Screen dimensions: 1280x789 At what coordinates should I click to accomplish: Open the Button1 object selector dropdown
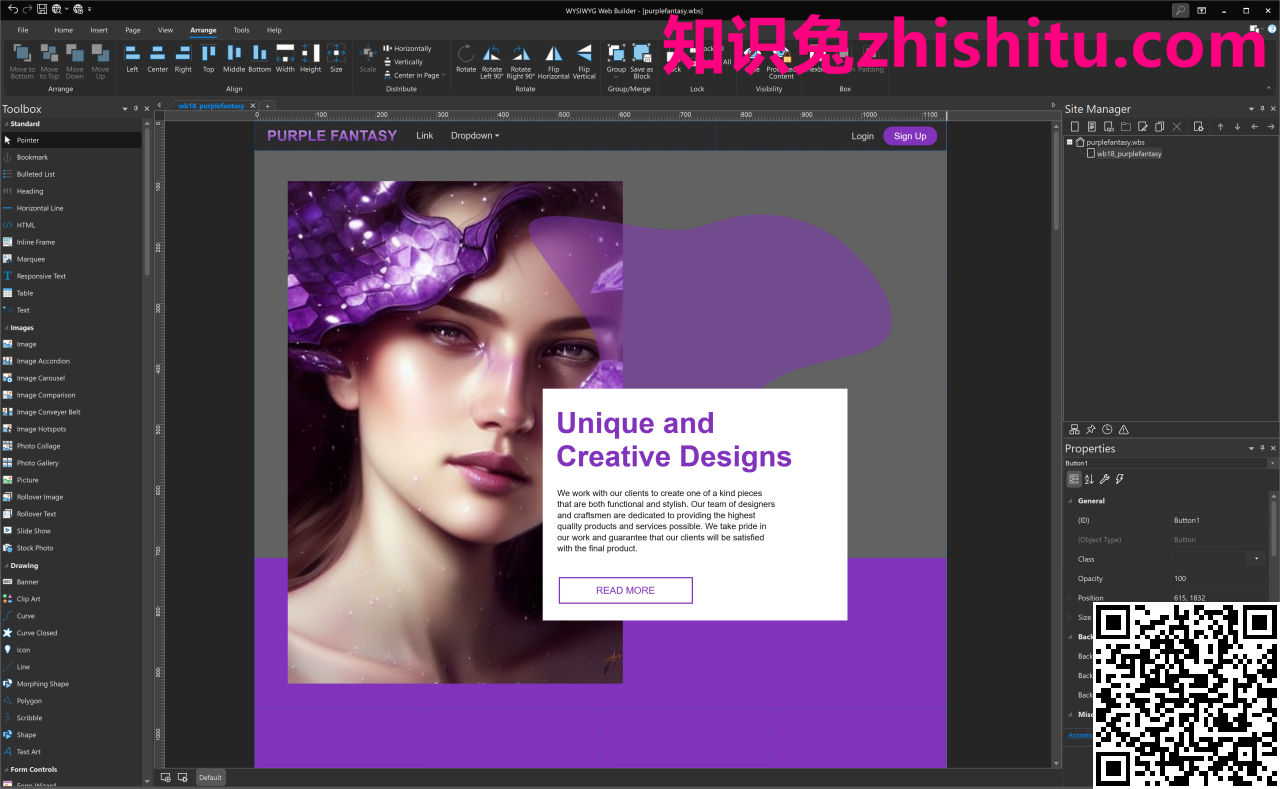tap(1272, 463)
